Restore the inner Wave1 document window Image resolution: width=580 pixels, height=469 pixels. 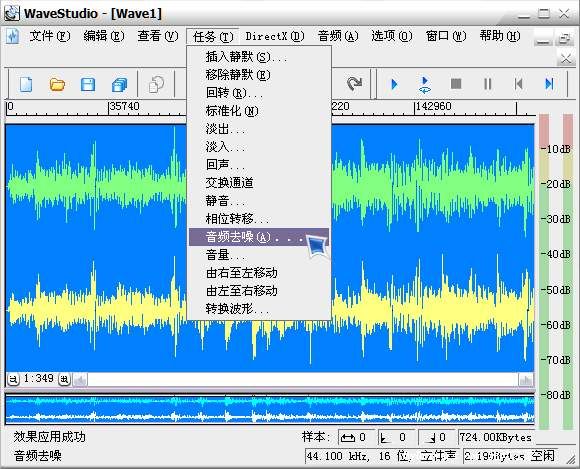tap(564, 38)
